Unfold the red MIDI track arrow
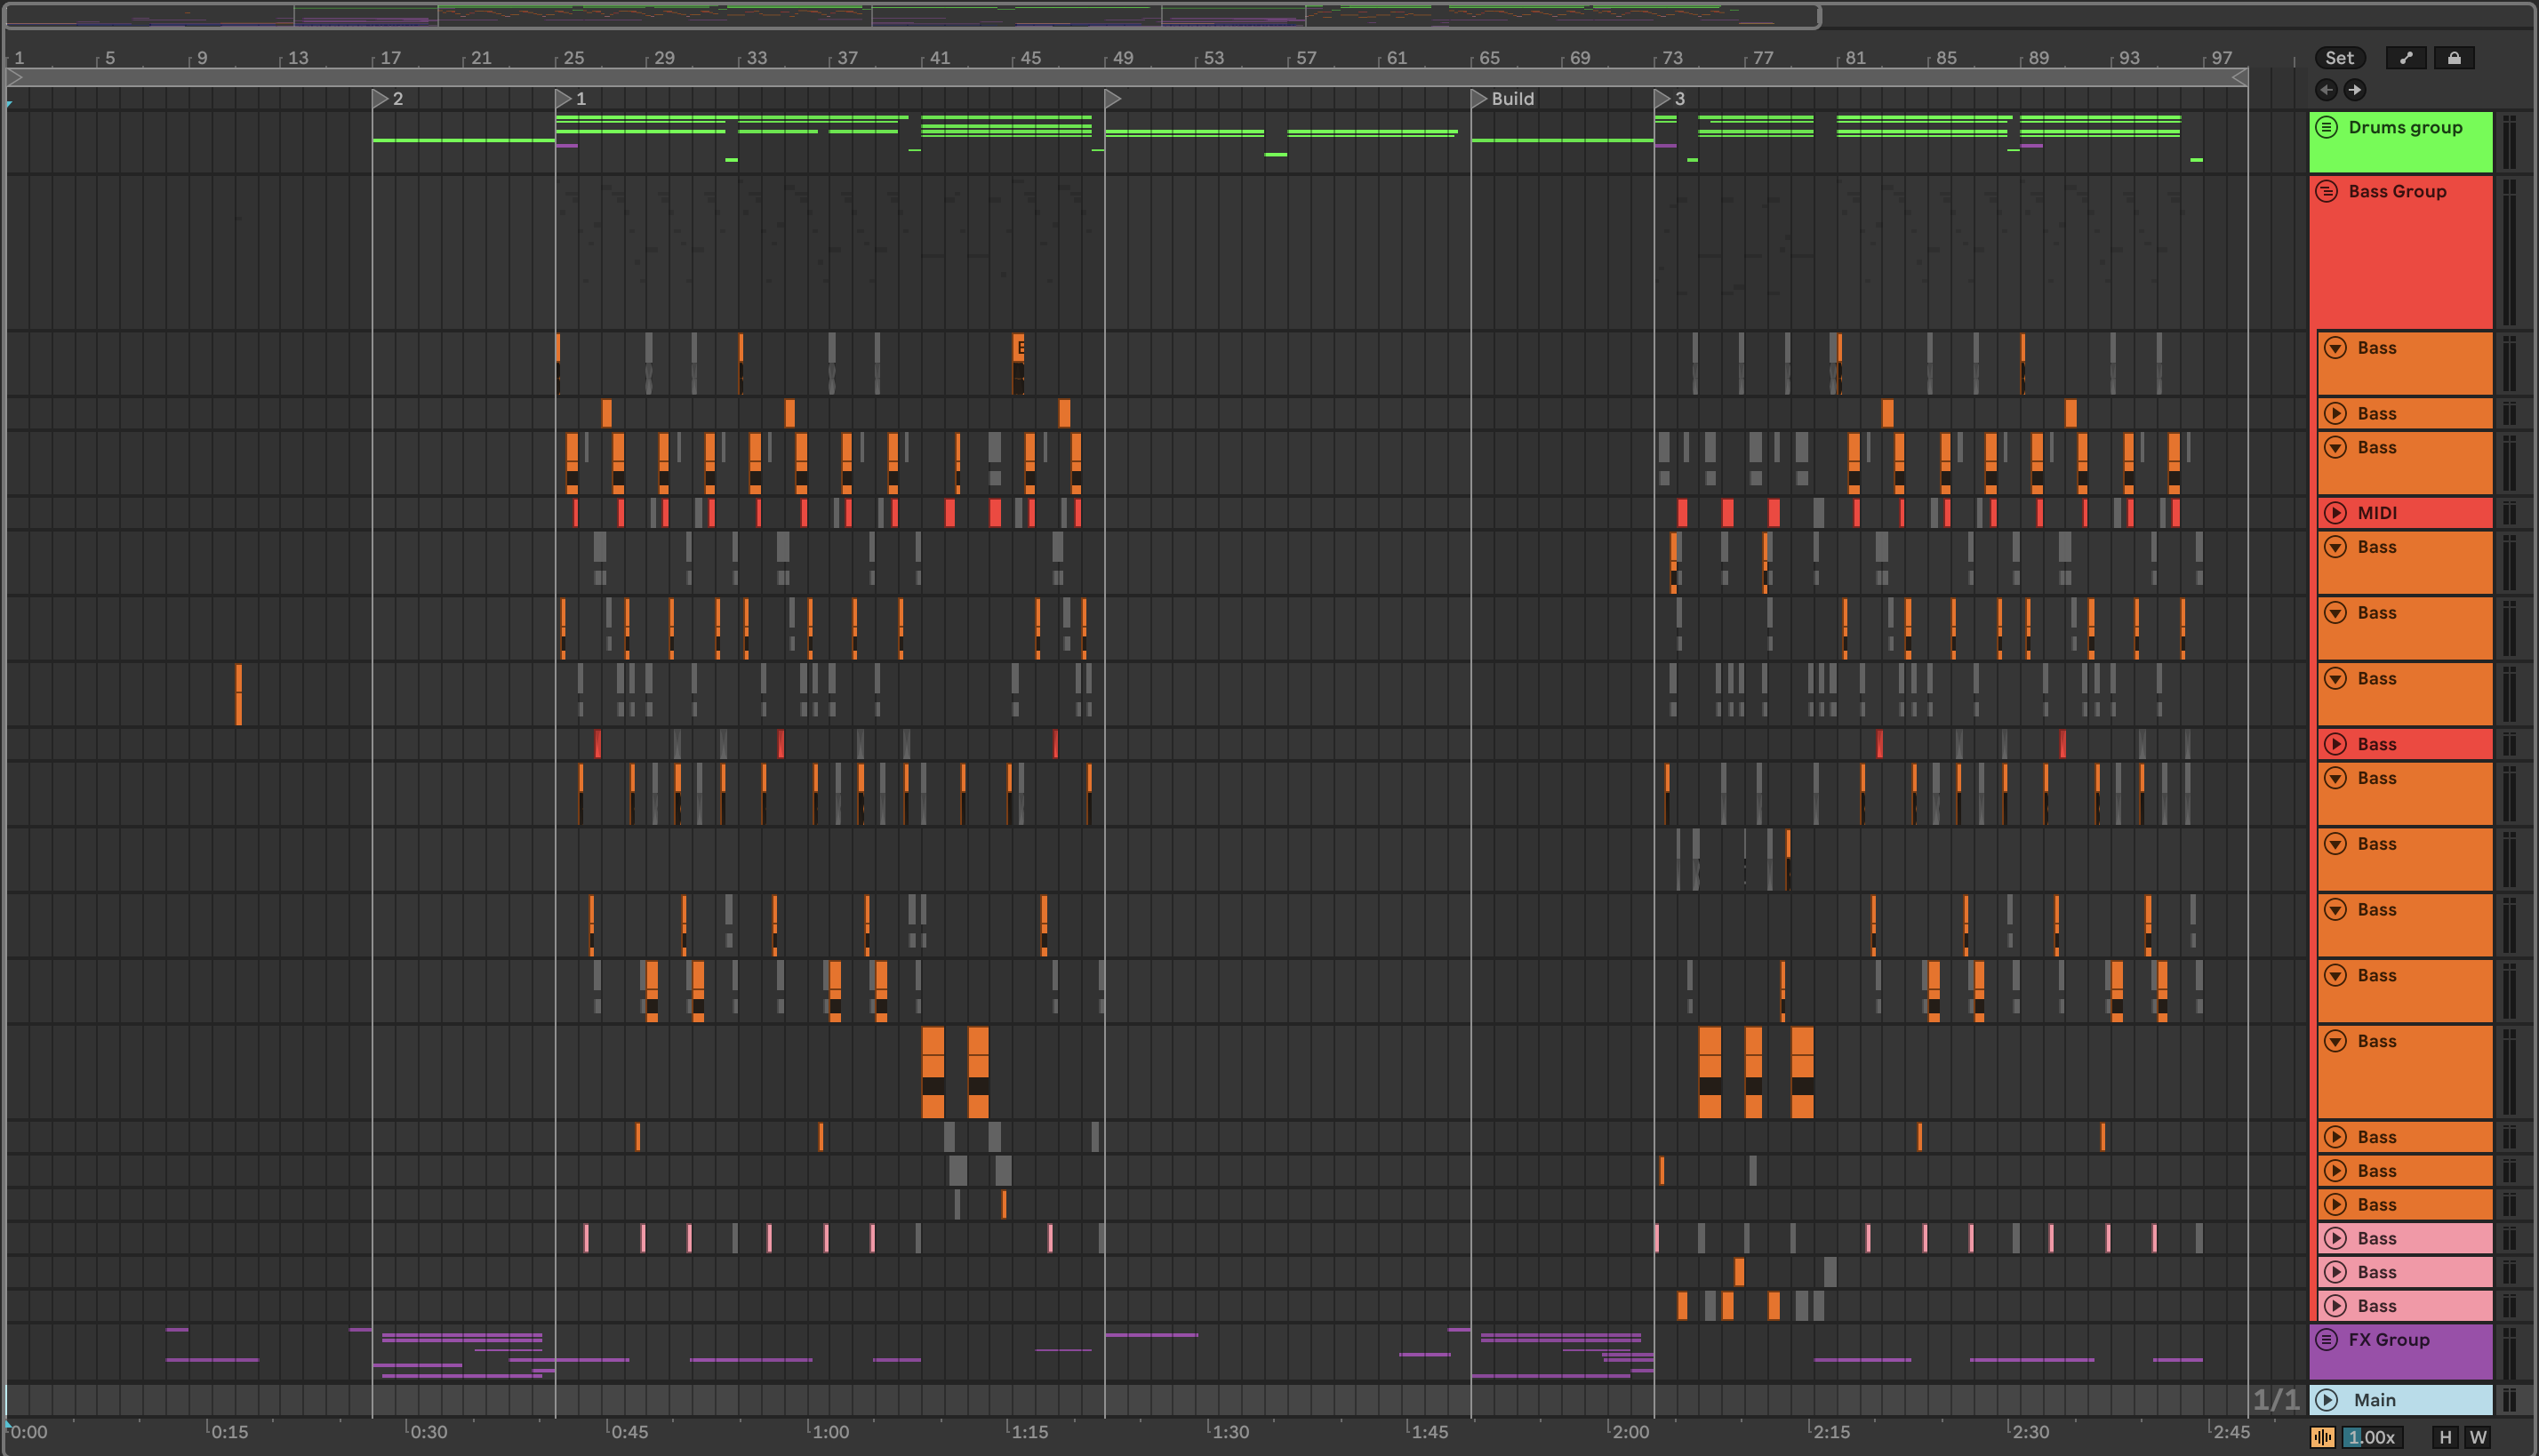 (x=2335, y=513)
